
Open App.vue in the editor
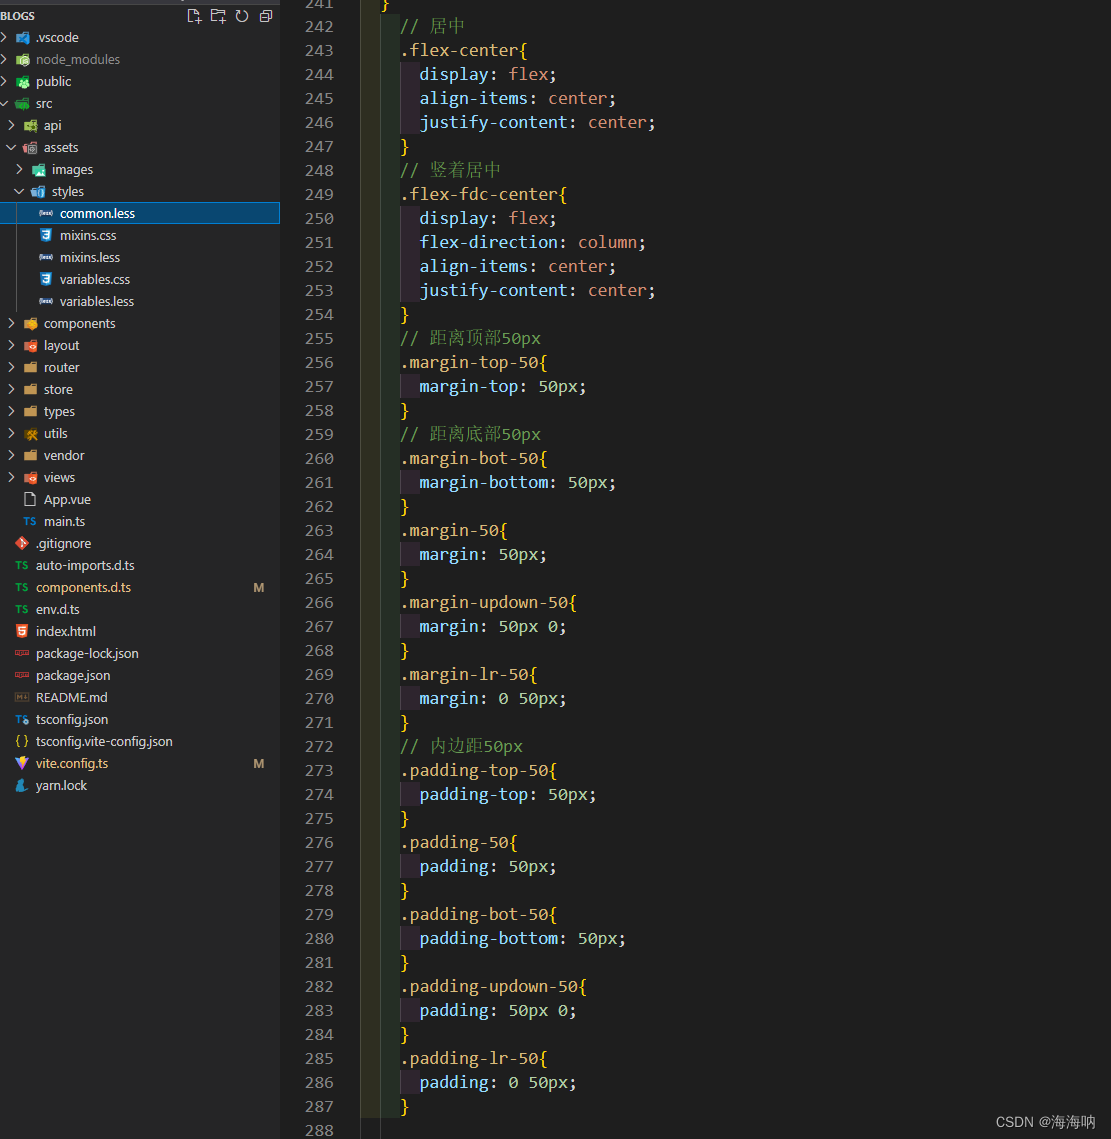click(x=67, y=499)
